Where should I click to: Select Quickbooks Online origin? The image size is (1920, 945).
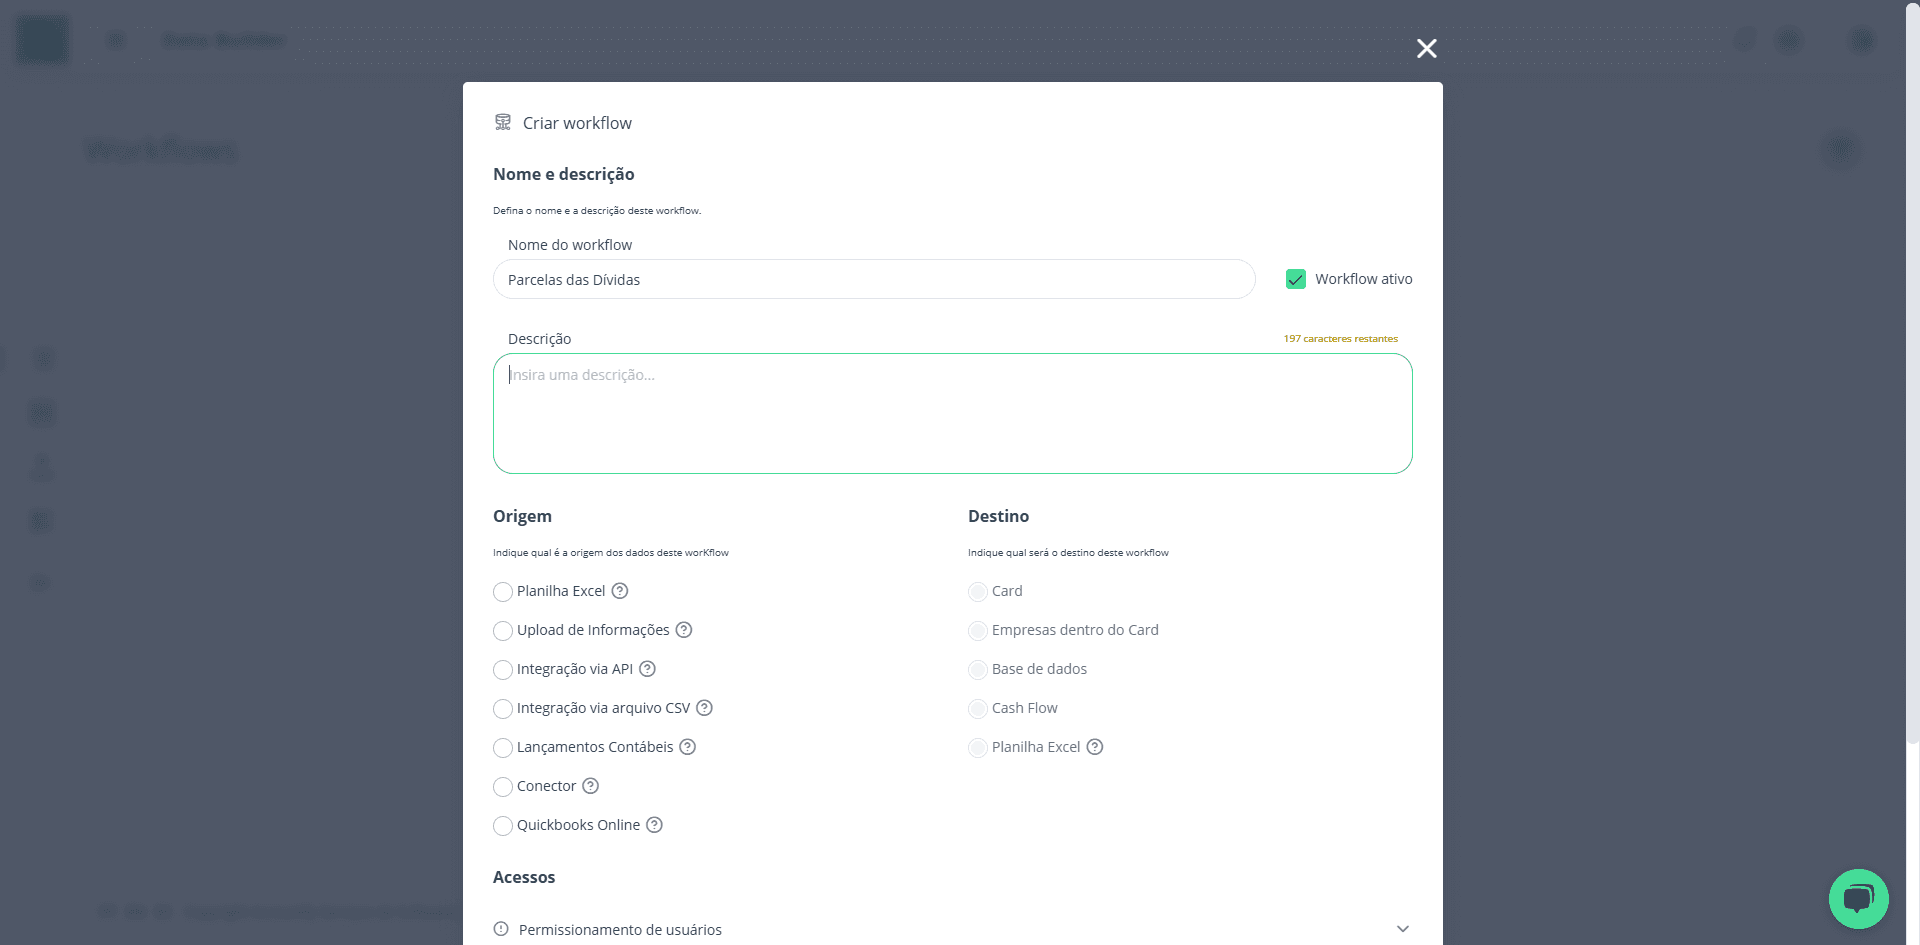(x=503, y=826)
